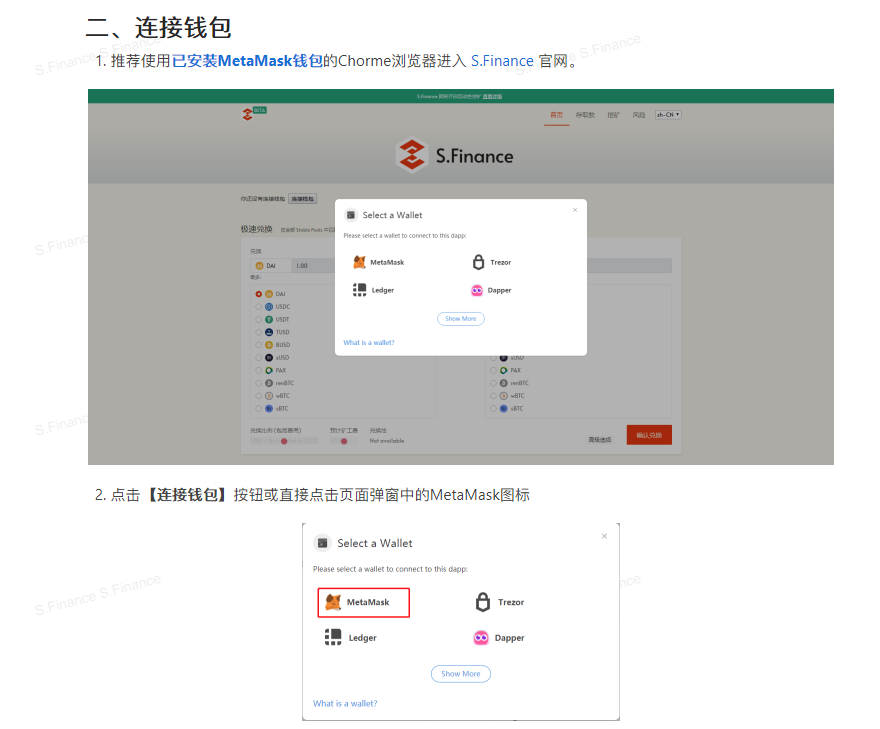Click the Trezor wallet icon
The image size is (880, 729).
point(478,262)
